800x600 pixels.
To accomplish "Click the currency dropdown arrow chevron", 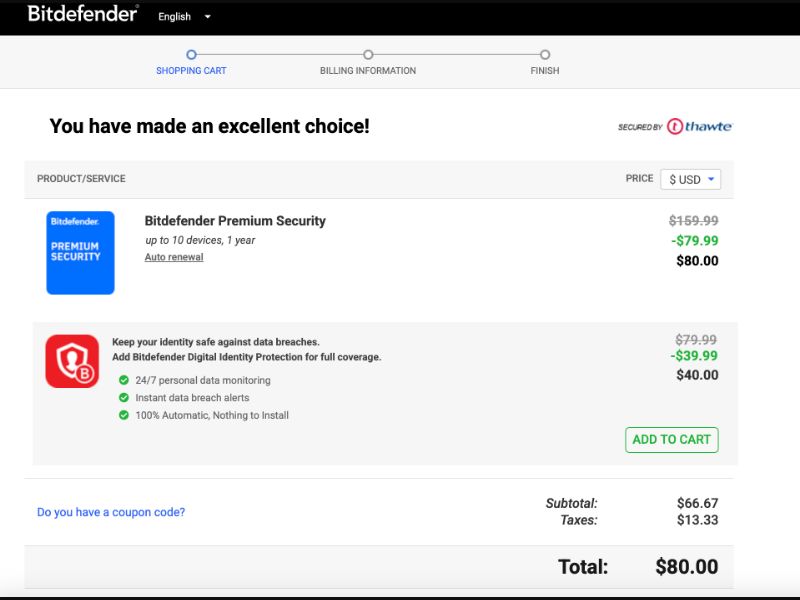I will (x=712, y=178).
